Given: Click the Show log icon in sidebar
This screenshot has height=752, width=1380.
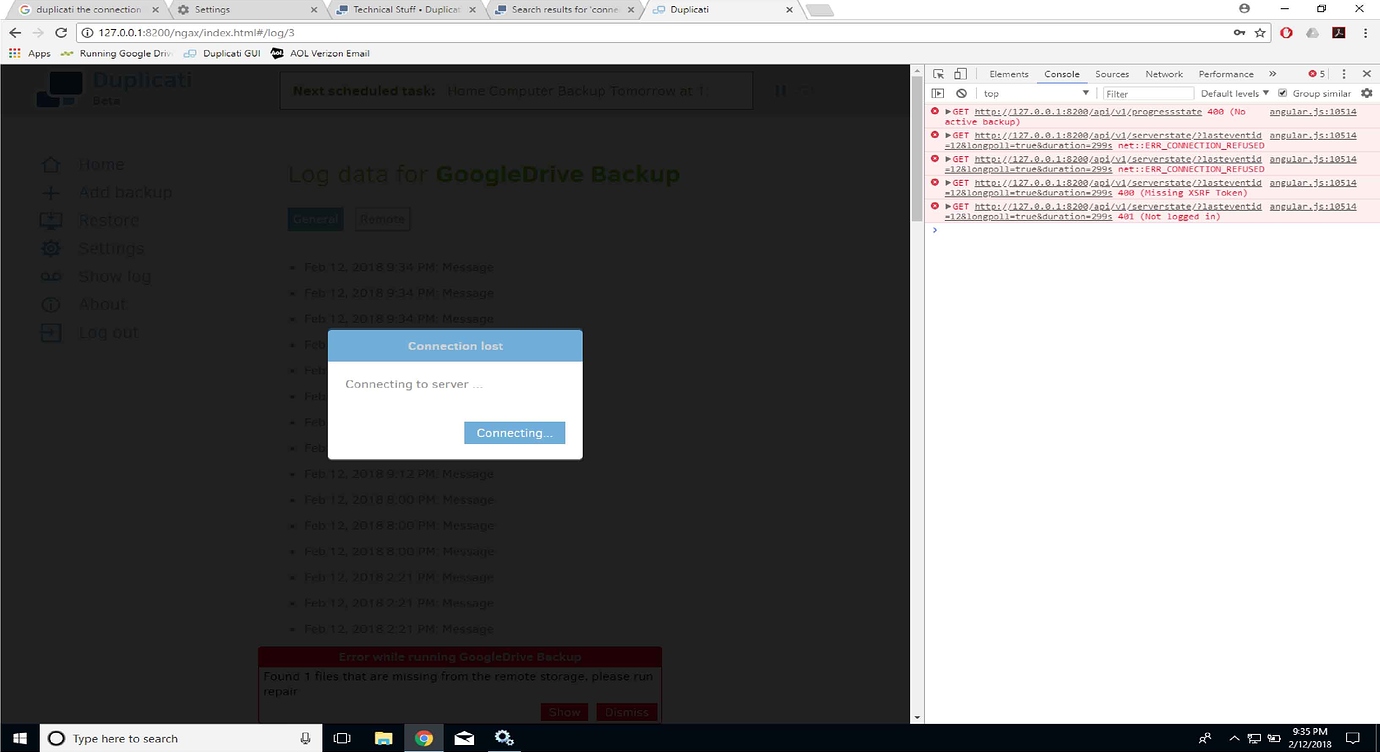Looking at the screenshot, I should [51, 276].
